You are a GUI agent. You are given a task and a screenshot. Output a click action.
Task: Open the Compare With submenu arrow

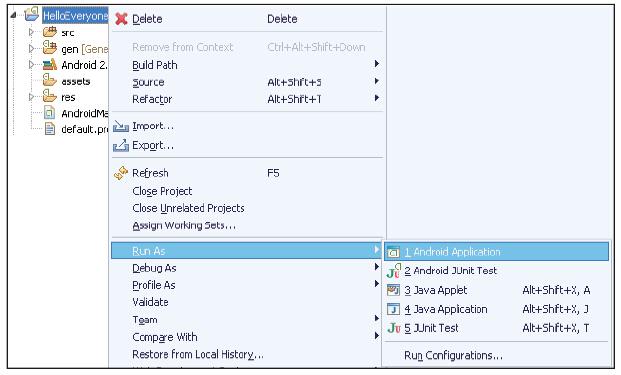(377, 336)
